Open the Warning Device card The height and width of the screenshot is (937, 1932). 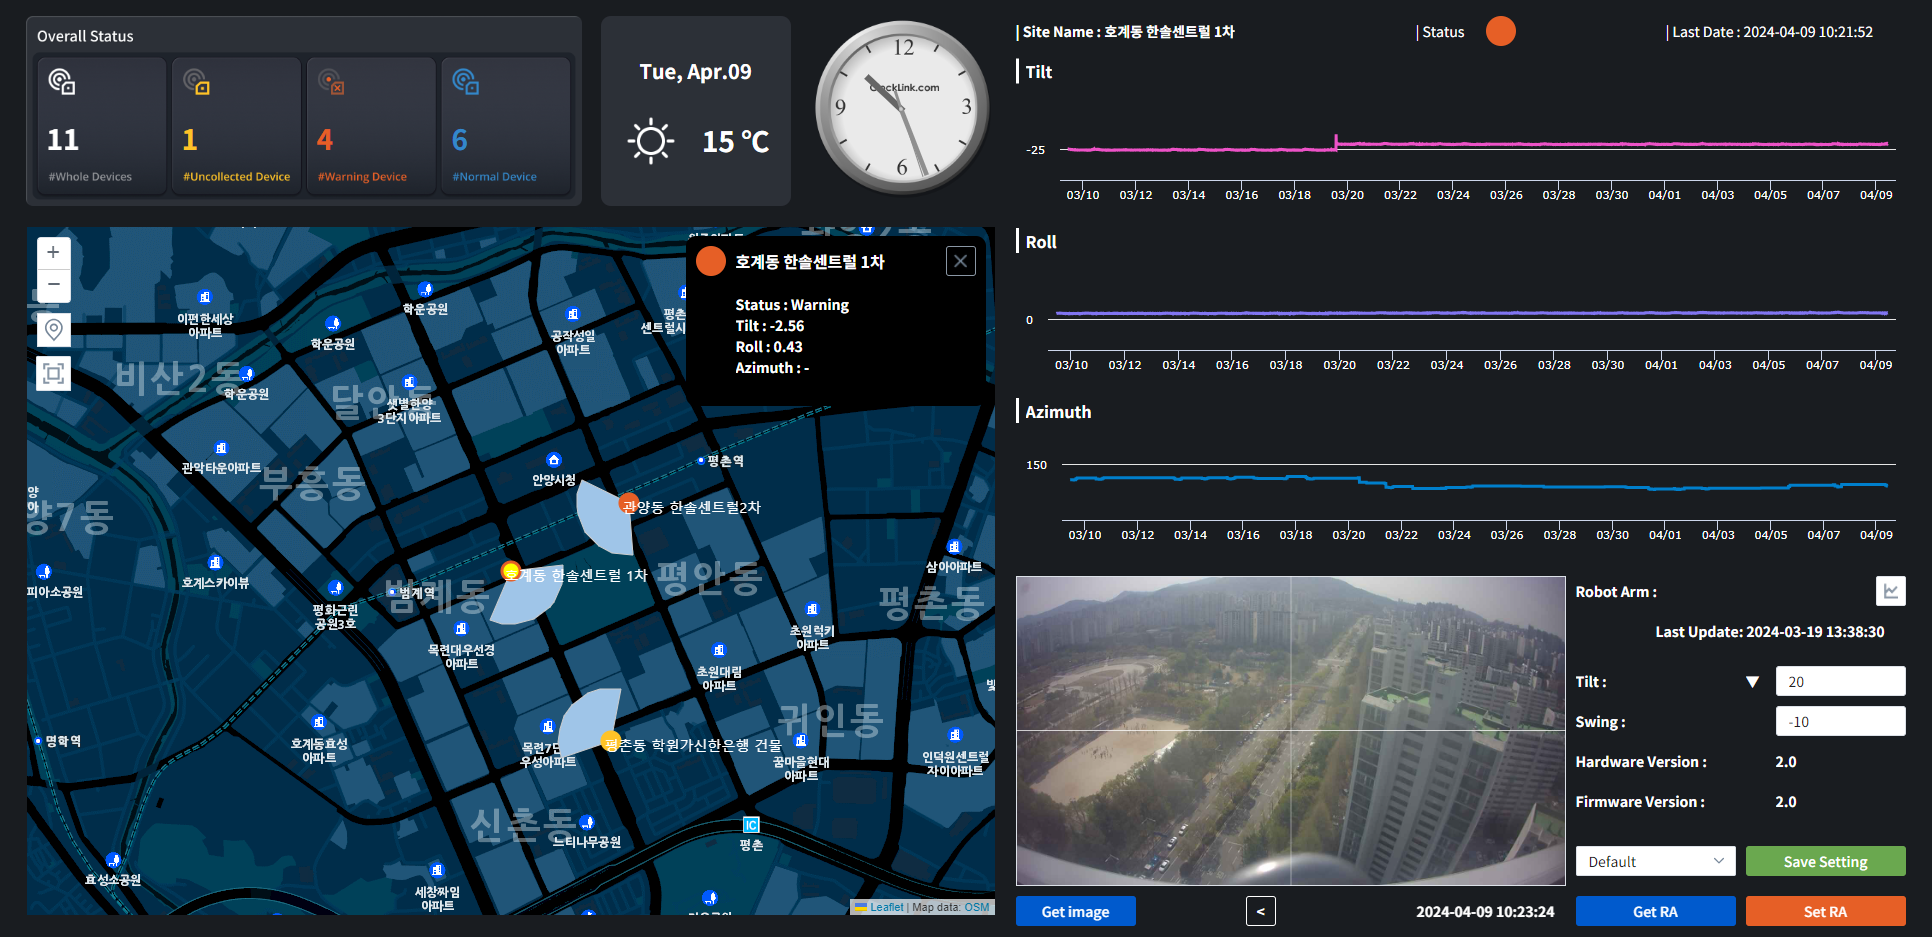pos(371,126)
